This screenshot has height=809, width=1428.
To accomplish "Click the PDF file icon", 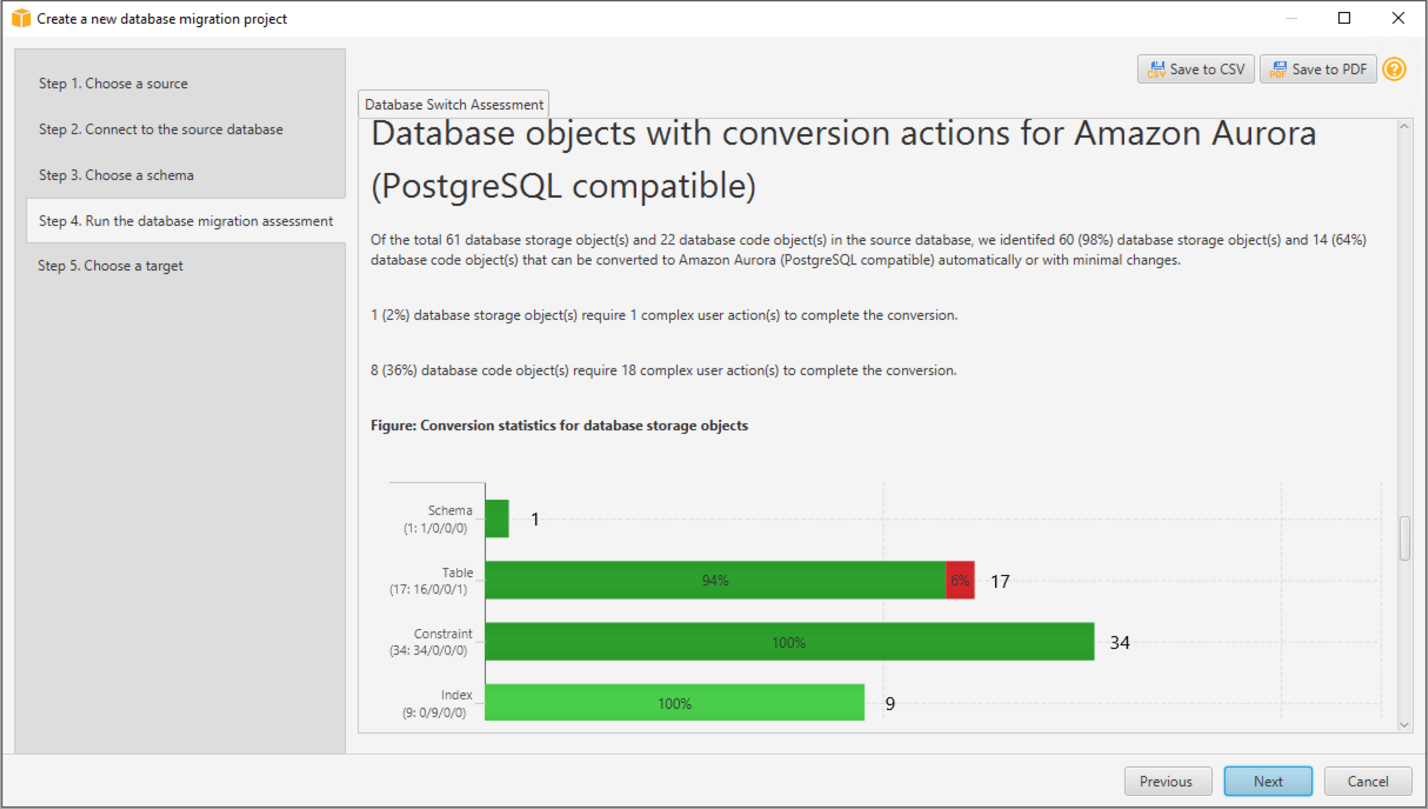I will pos(1278,70).
